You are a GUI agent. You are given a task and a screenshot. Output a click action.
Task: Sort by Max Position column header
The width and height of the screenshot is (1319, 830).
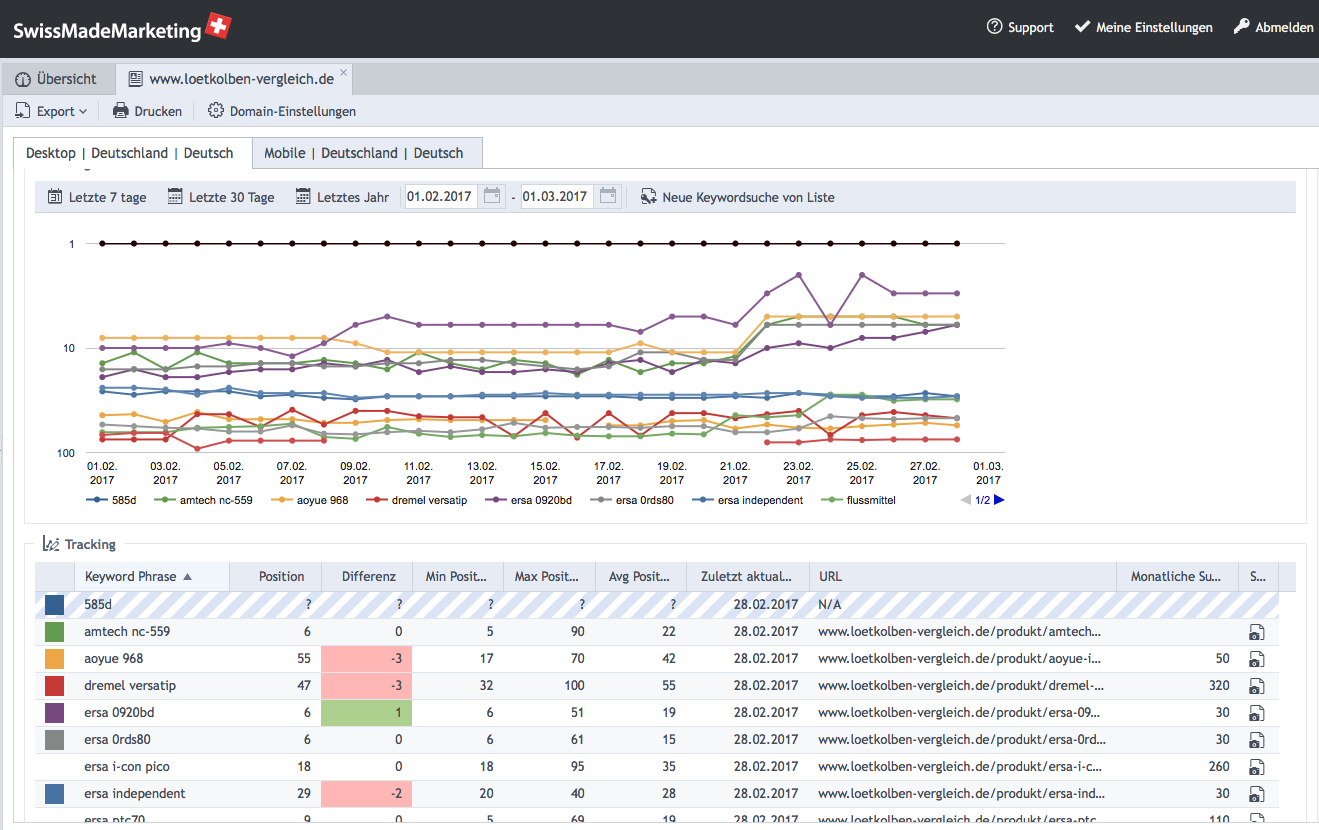(548, 576)
